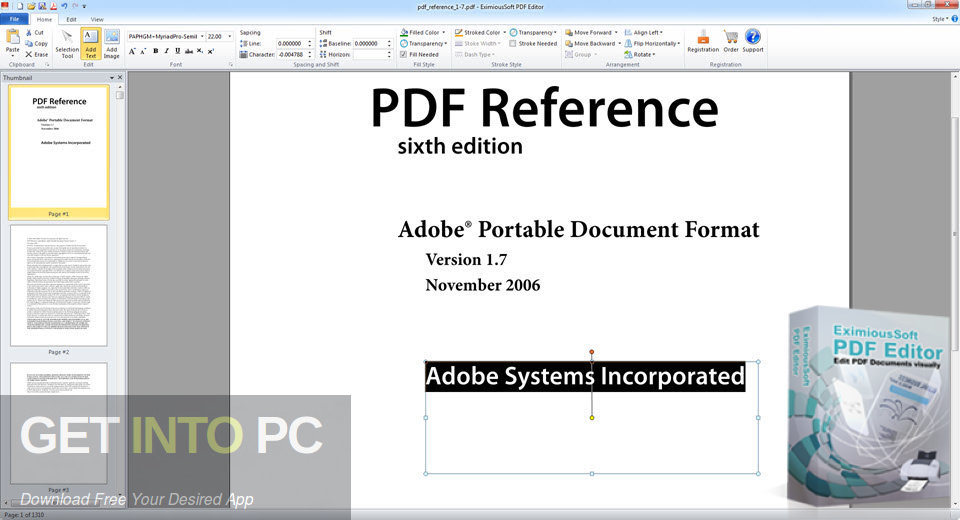Viewport: 960px width, 520px height.
Task: Apply Bold formatting
Action: (x=156, y=51)
